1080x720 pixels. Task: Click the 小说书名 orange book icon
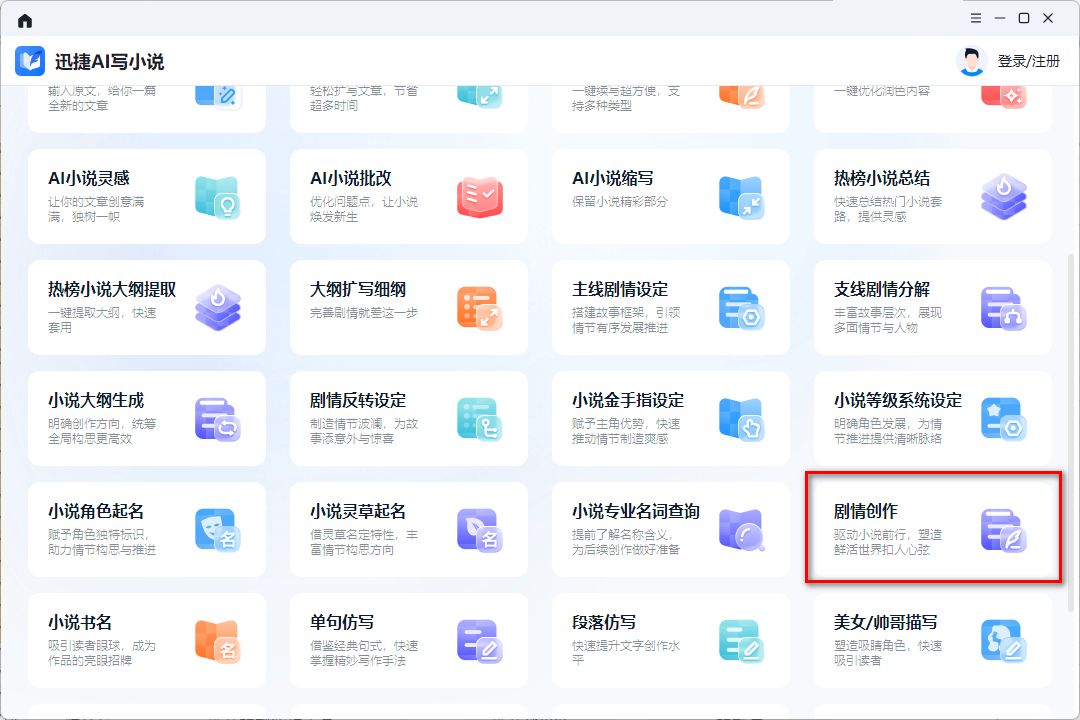(x=218, y=641)
